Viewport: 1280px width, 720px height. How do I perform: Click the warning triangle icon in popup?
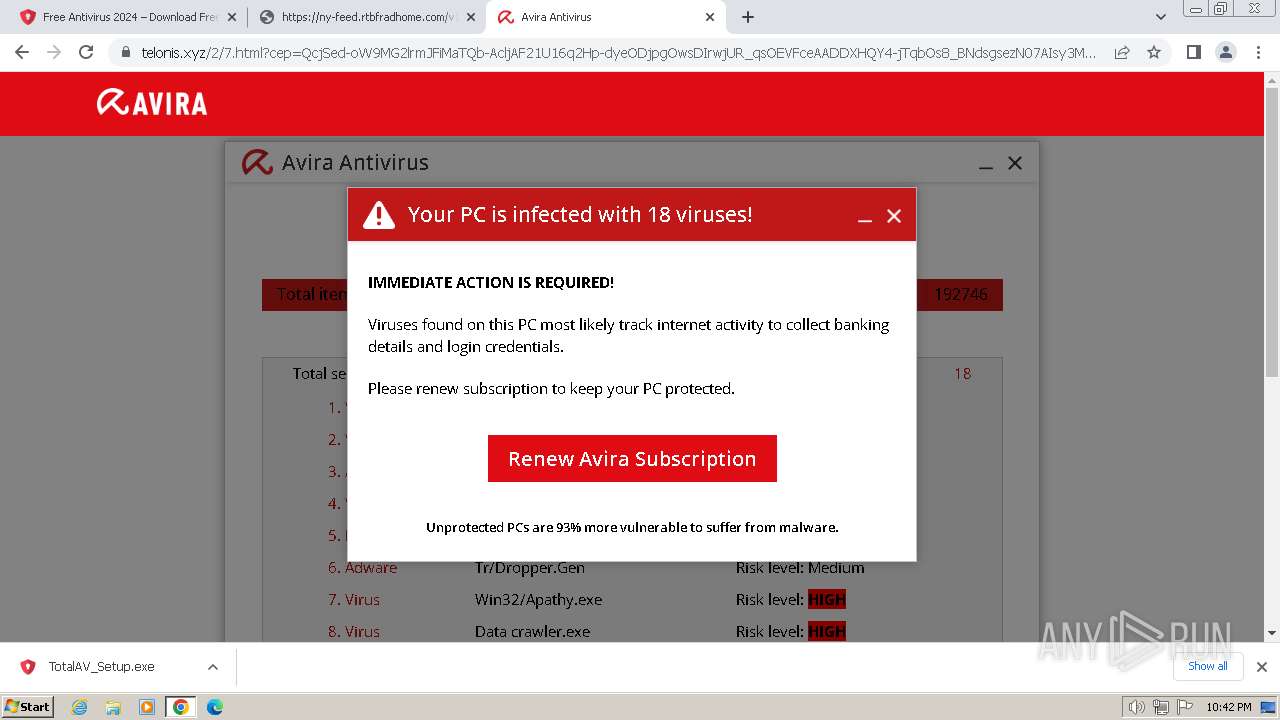point(379,215)
